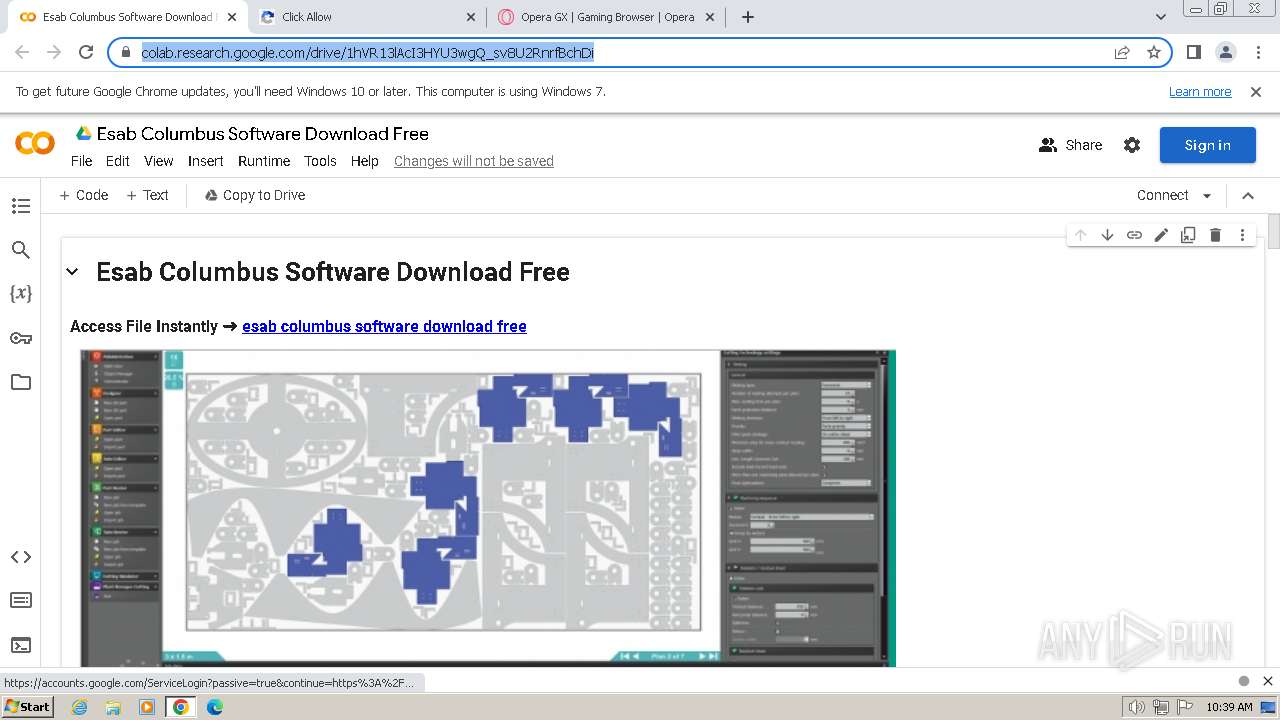Open the Edit menu
The image size is (1280, 720).
118,161
